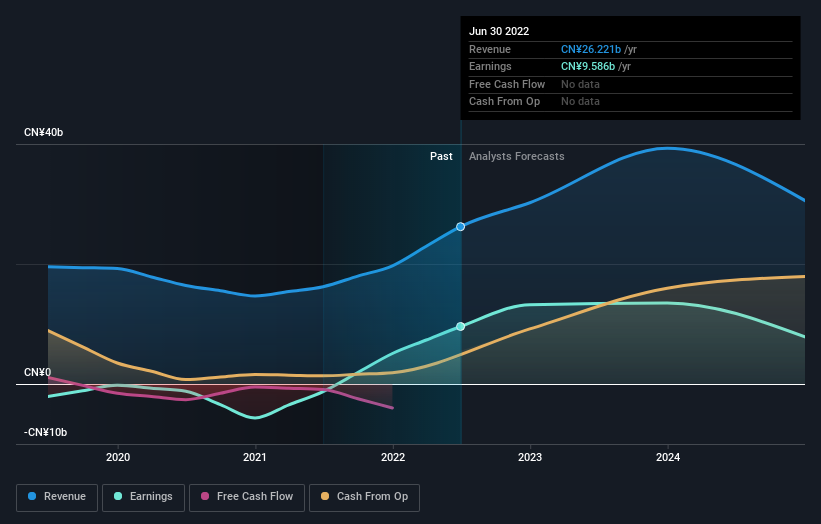Select the Earnings data point marker at Jun 2022
Image resolution: width=821 pixels, height=524 pixels.
tap(460, 327)
